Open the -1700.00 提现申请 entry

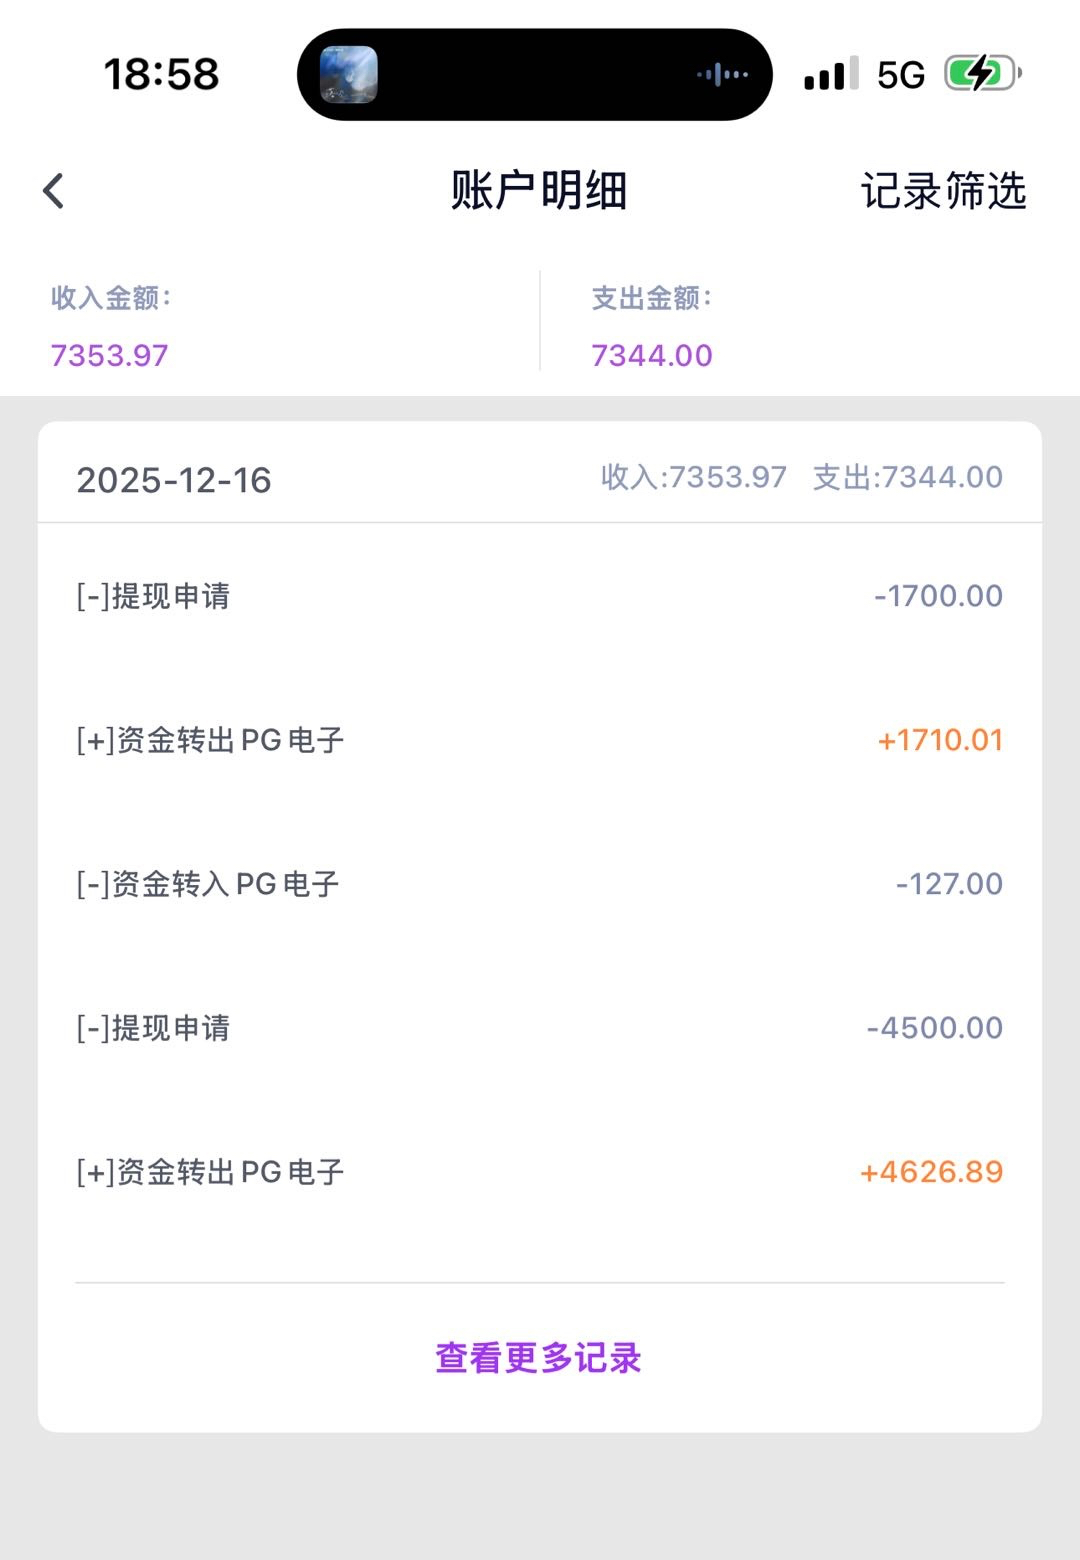tap(540, 596)
